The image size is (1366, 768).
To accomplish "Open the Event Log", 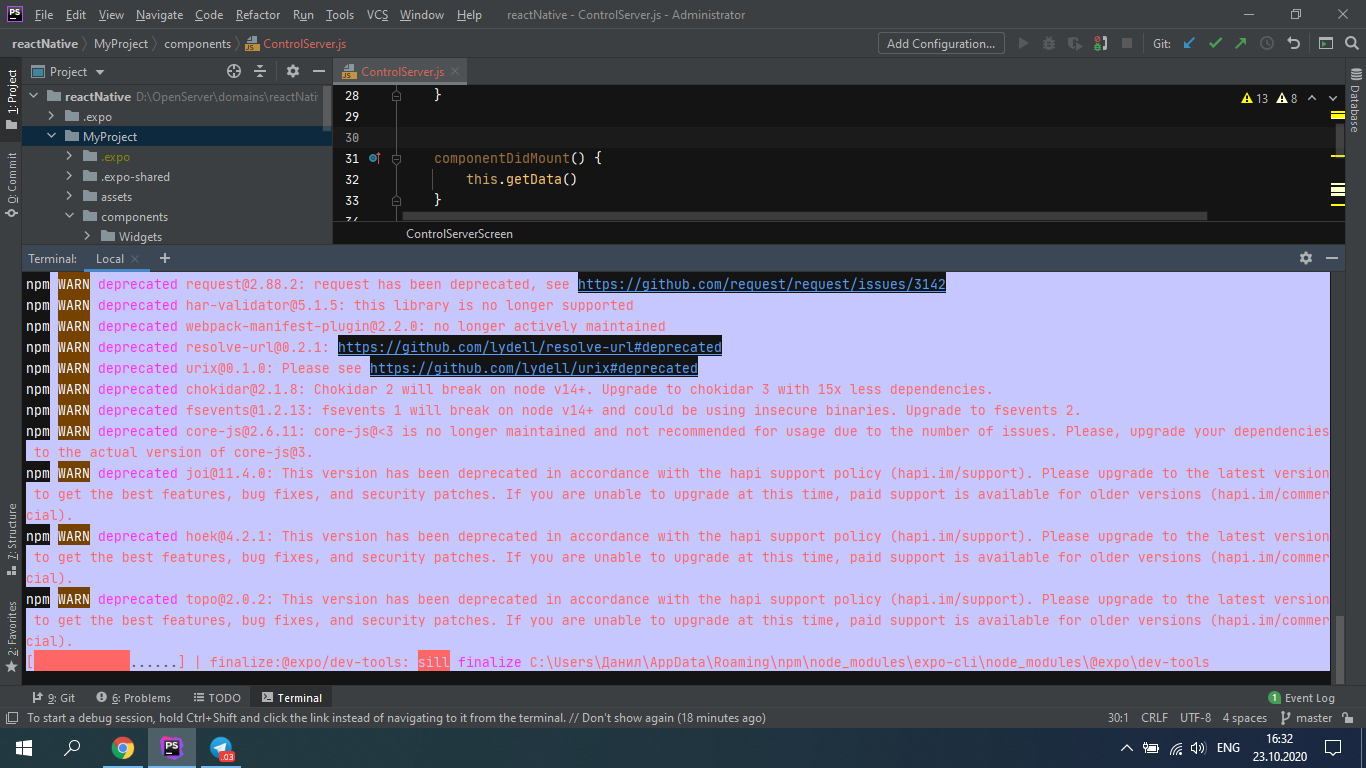I will pos(1301,698).
